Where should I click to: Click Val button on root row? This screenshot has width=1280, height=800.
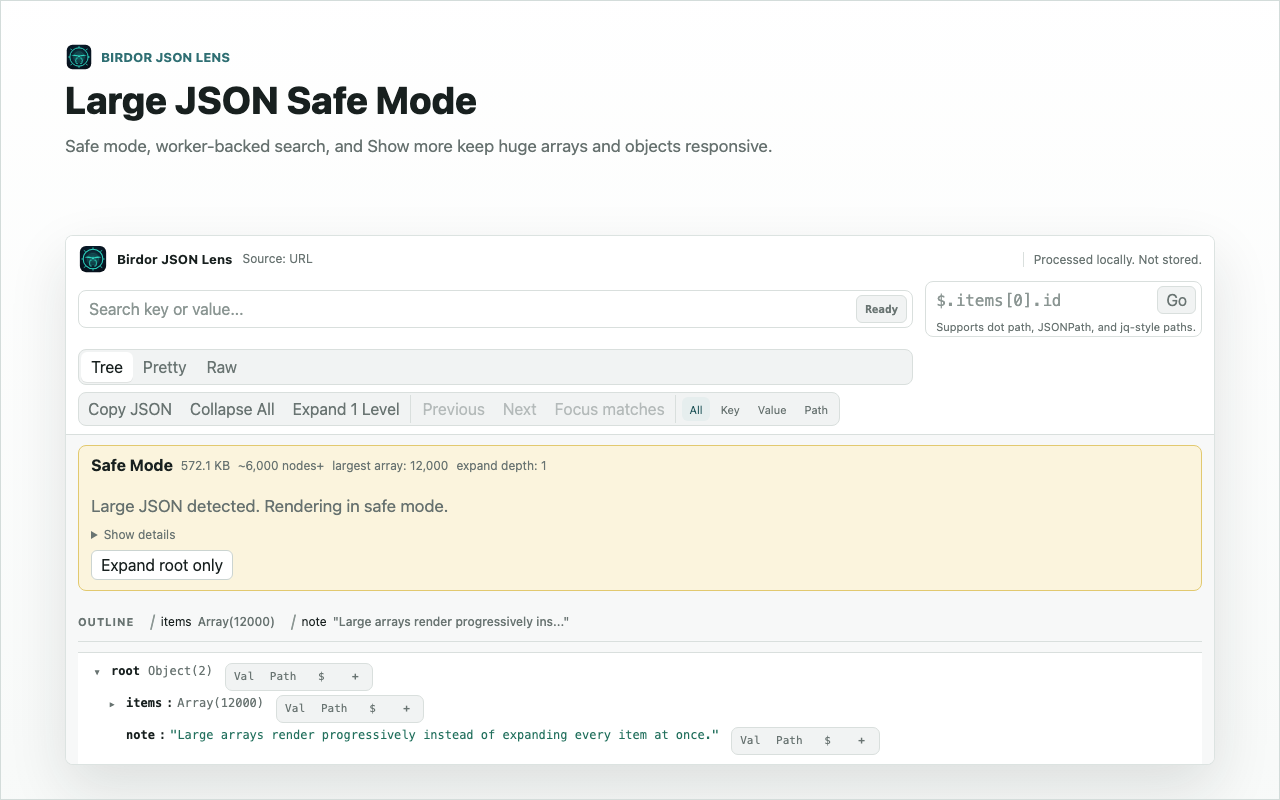244,677
